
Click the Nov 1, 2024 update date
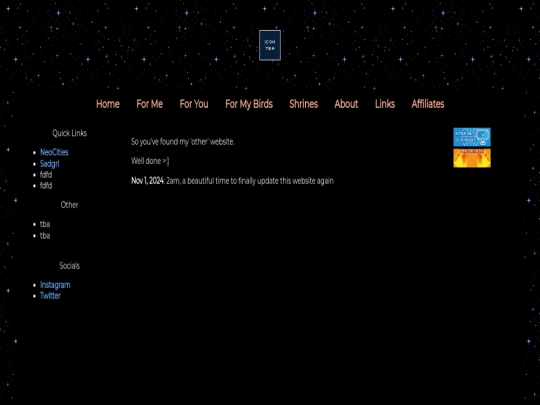[x=147, y=181]
